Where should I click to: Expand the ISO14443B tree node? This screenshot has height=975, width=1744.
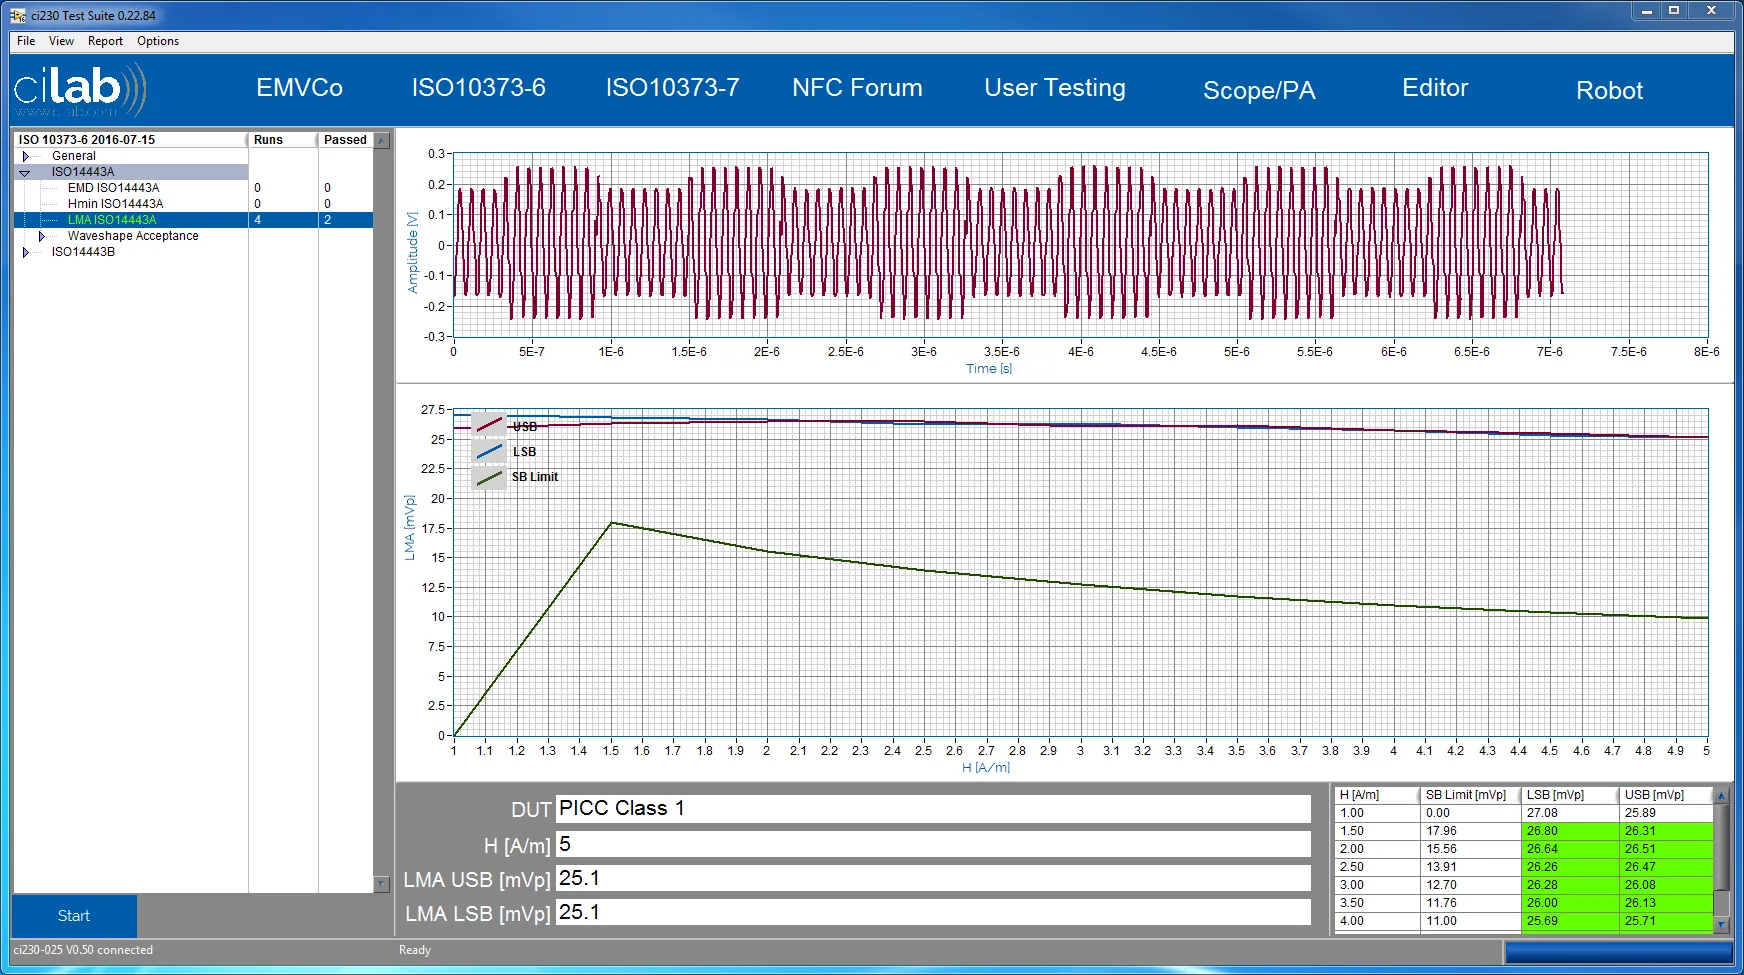click(25, 252)
